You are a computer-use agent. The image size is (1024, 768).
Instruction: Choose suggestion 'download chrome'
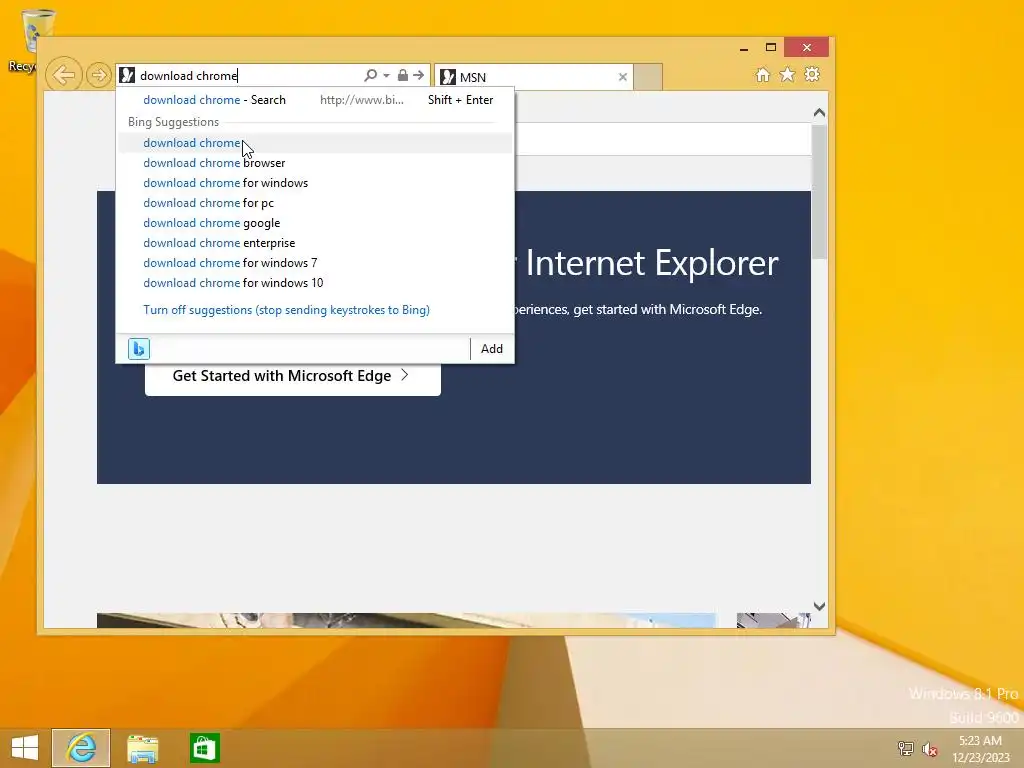click(x=315, y=143)
